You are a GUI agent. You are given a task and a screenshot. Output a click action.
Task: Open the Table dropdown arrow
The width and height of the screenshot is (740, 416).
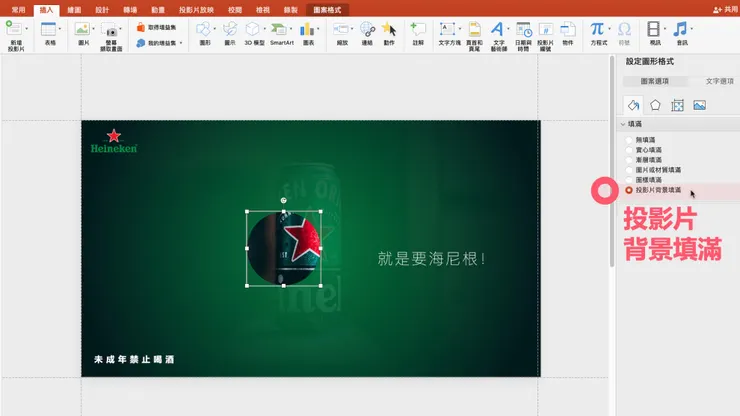click(x=60, y=29)
